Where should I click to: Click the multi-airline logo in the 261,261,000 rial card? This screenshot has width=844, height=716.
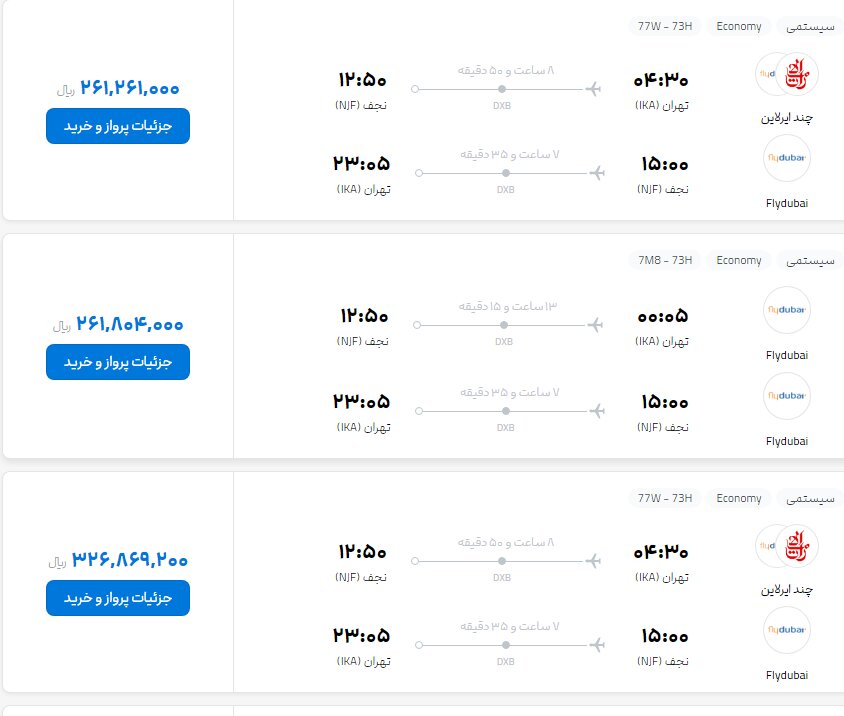tap(787, 73)
